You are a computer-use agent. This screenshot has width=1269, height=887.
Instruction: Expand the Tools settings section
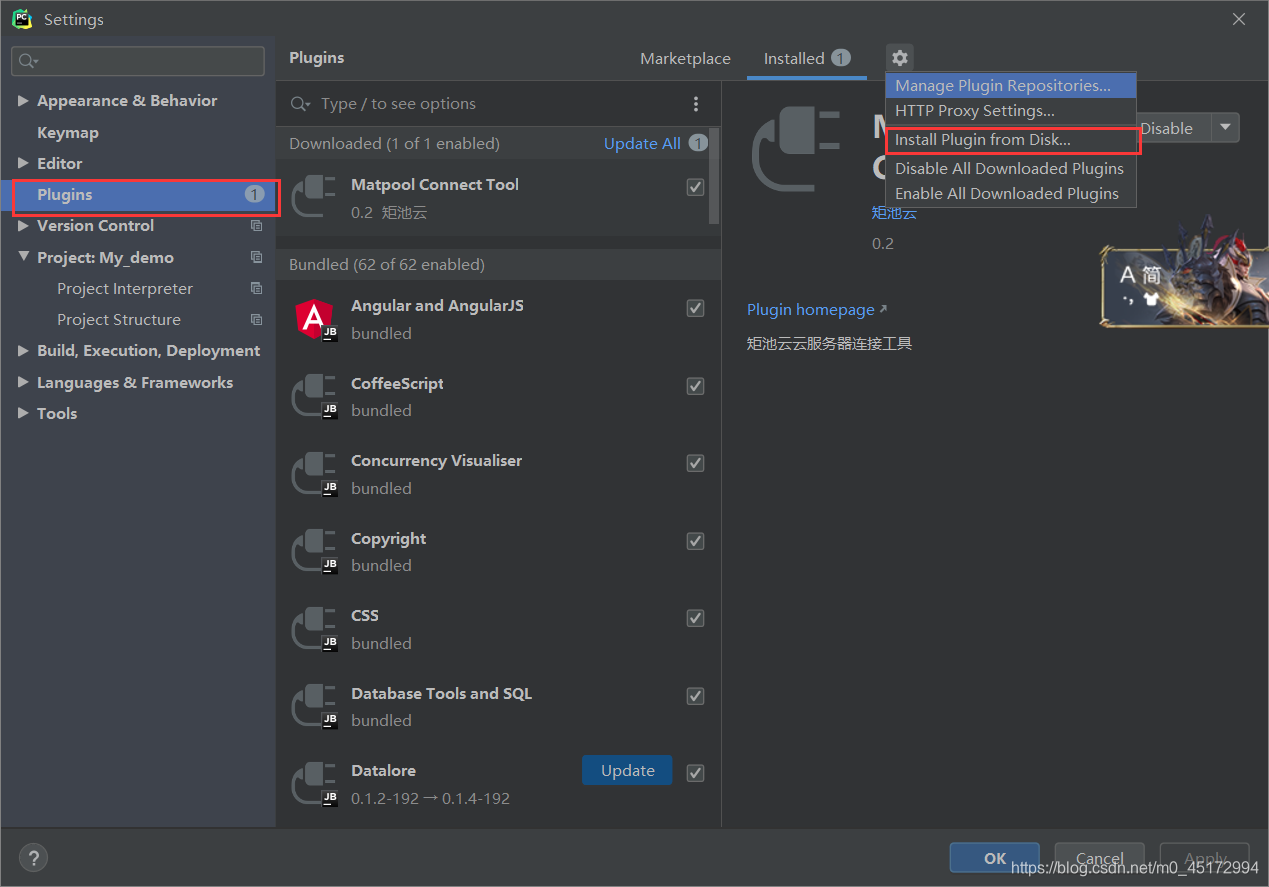[23, 413]
